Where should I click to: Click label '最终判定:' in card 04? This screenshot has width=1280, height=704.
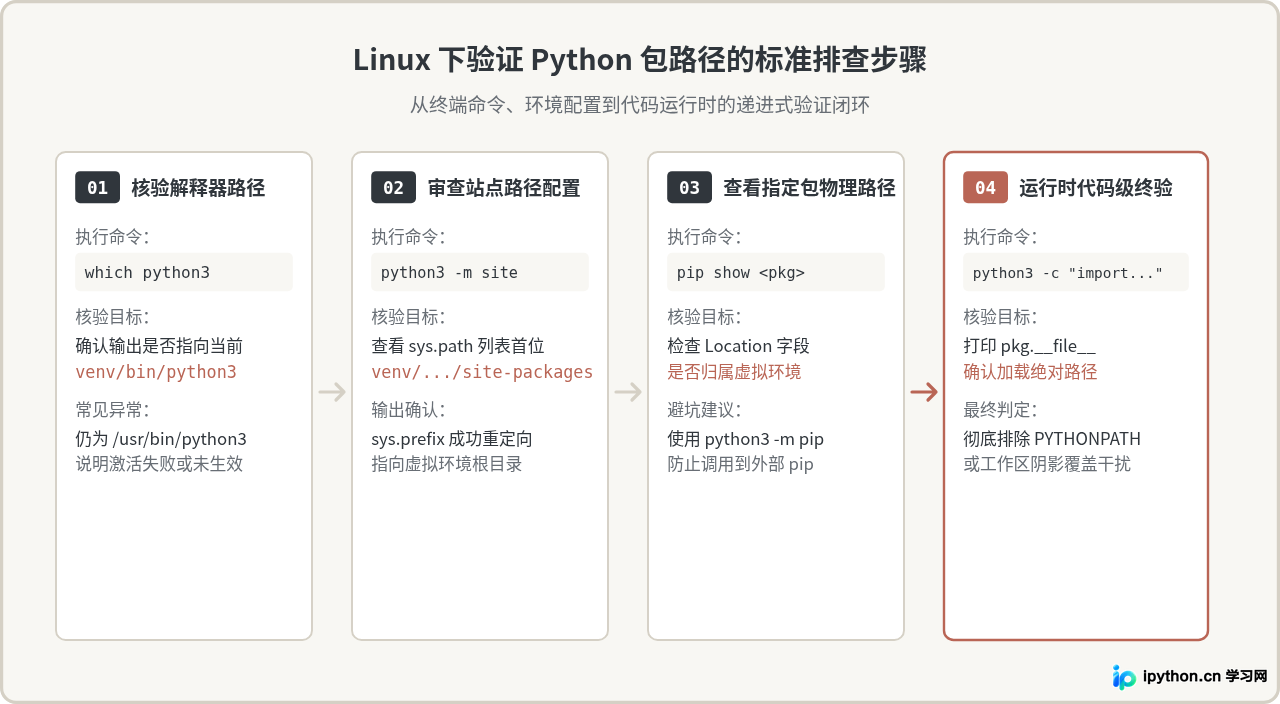pos(1000,410)
